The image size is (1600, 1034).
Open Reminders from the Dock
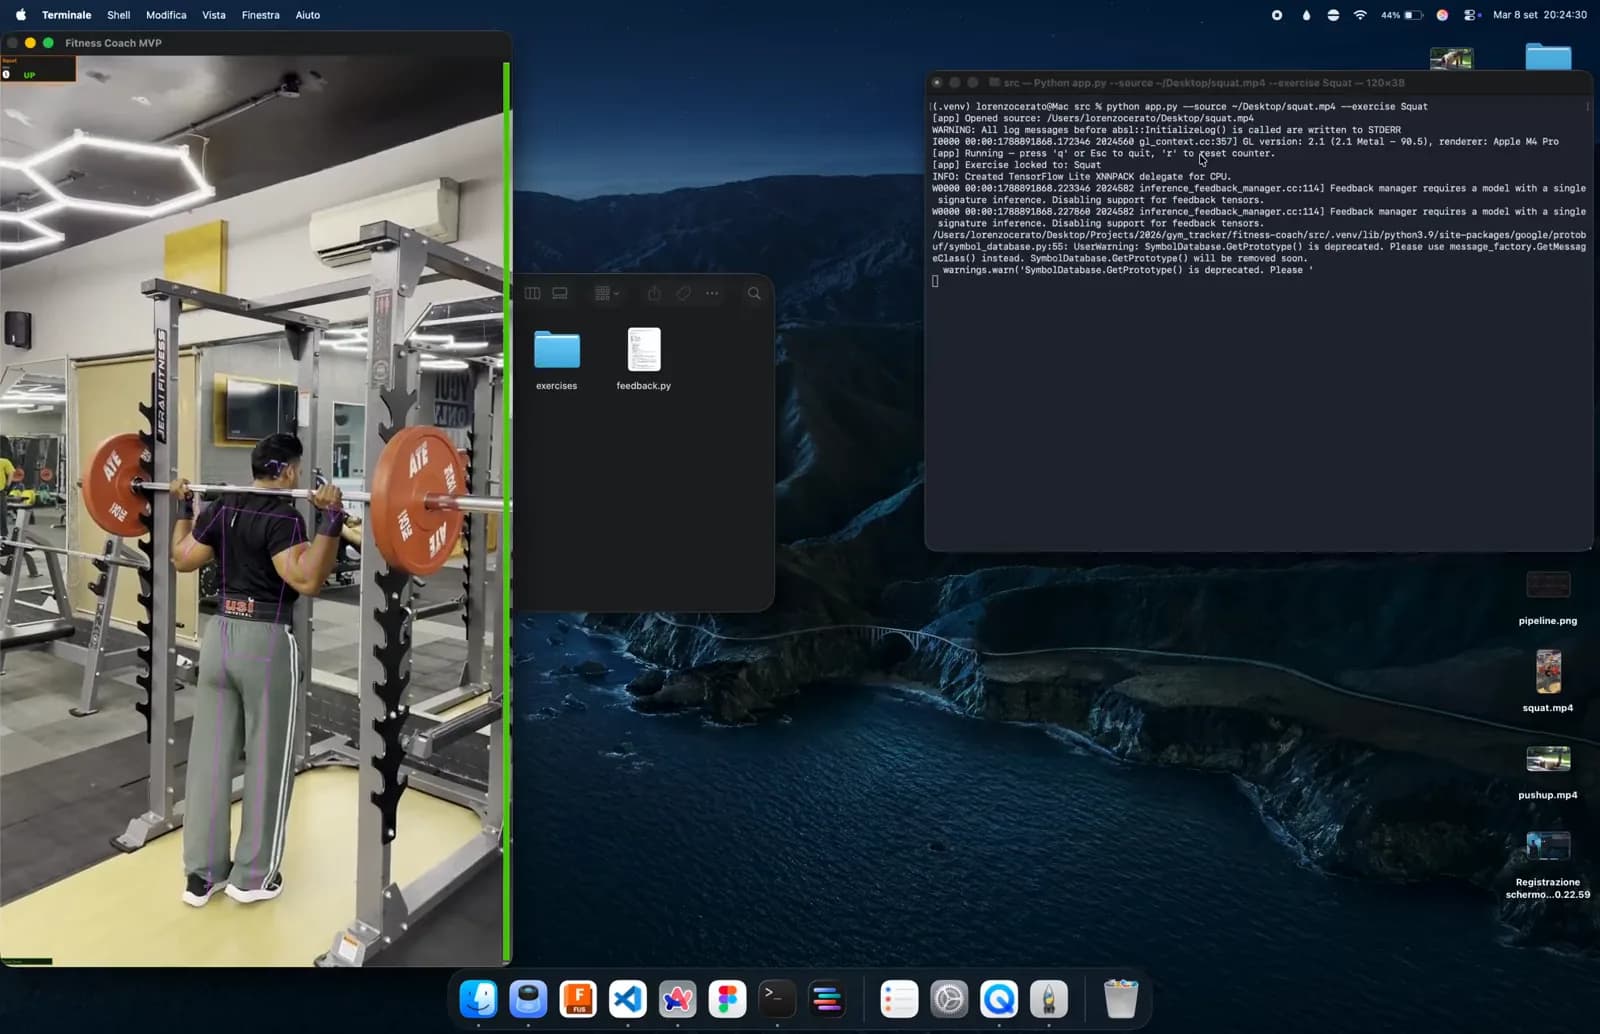[x=899, y=998]
